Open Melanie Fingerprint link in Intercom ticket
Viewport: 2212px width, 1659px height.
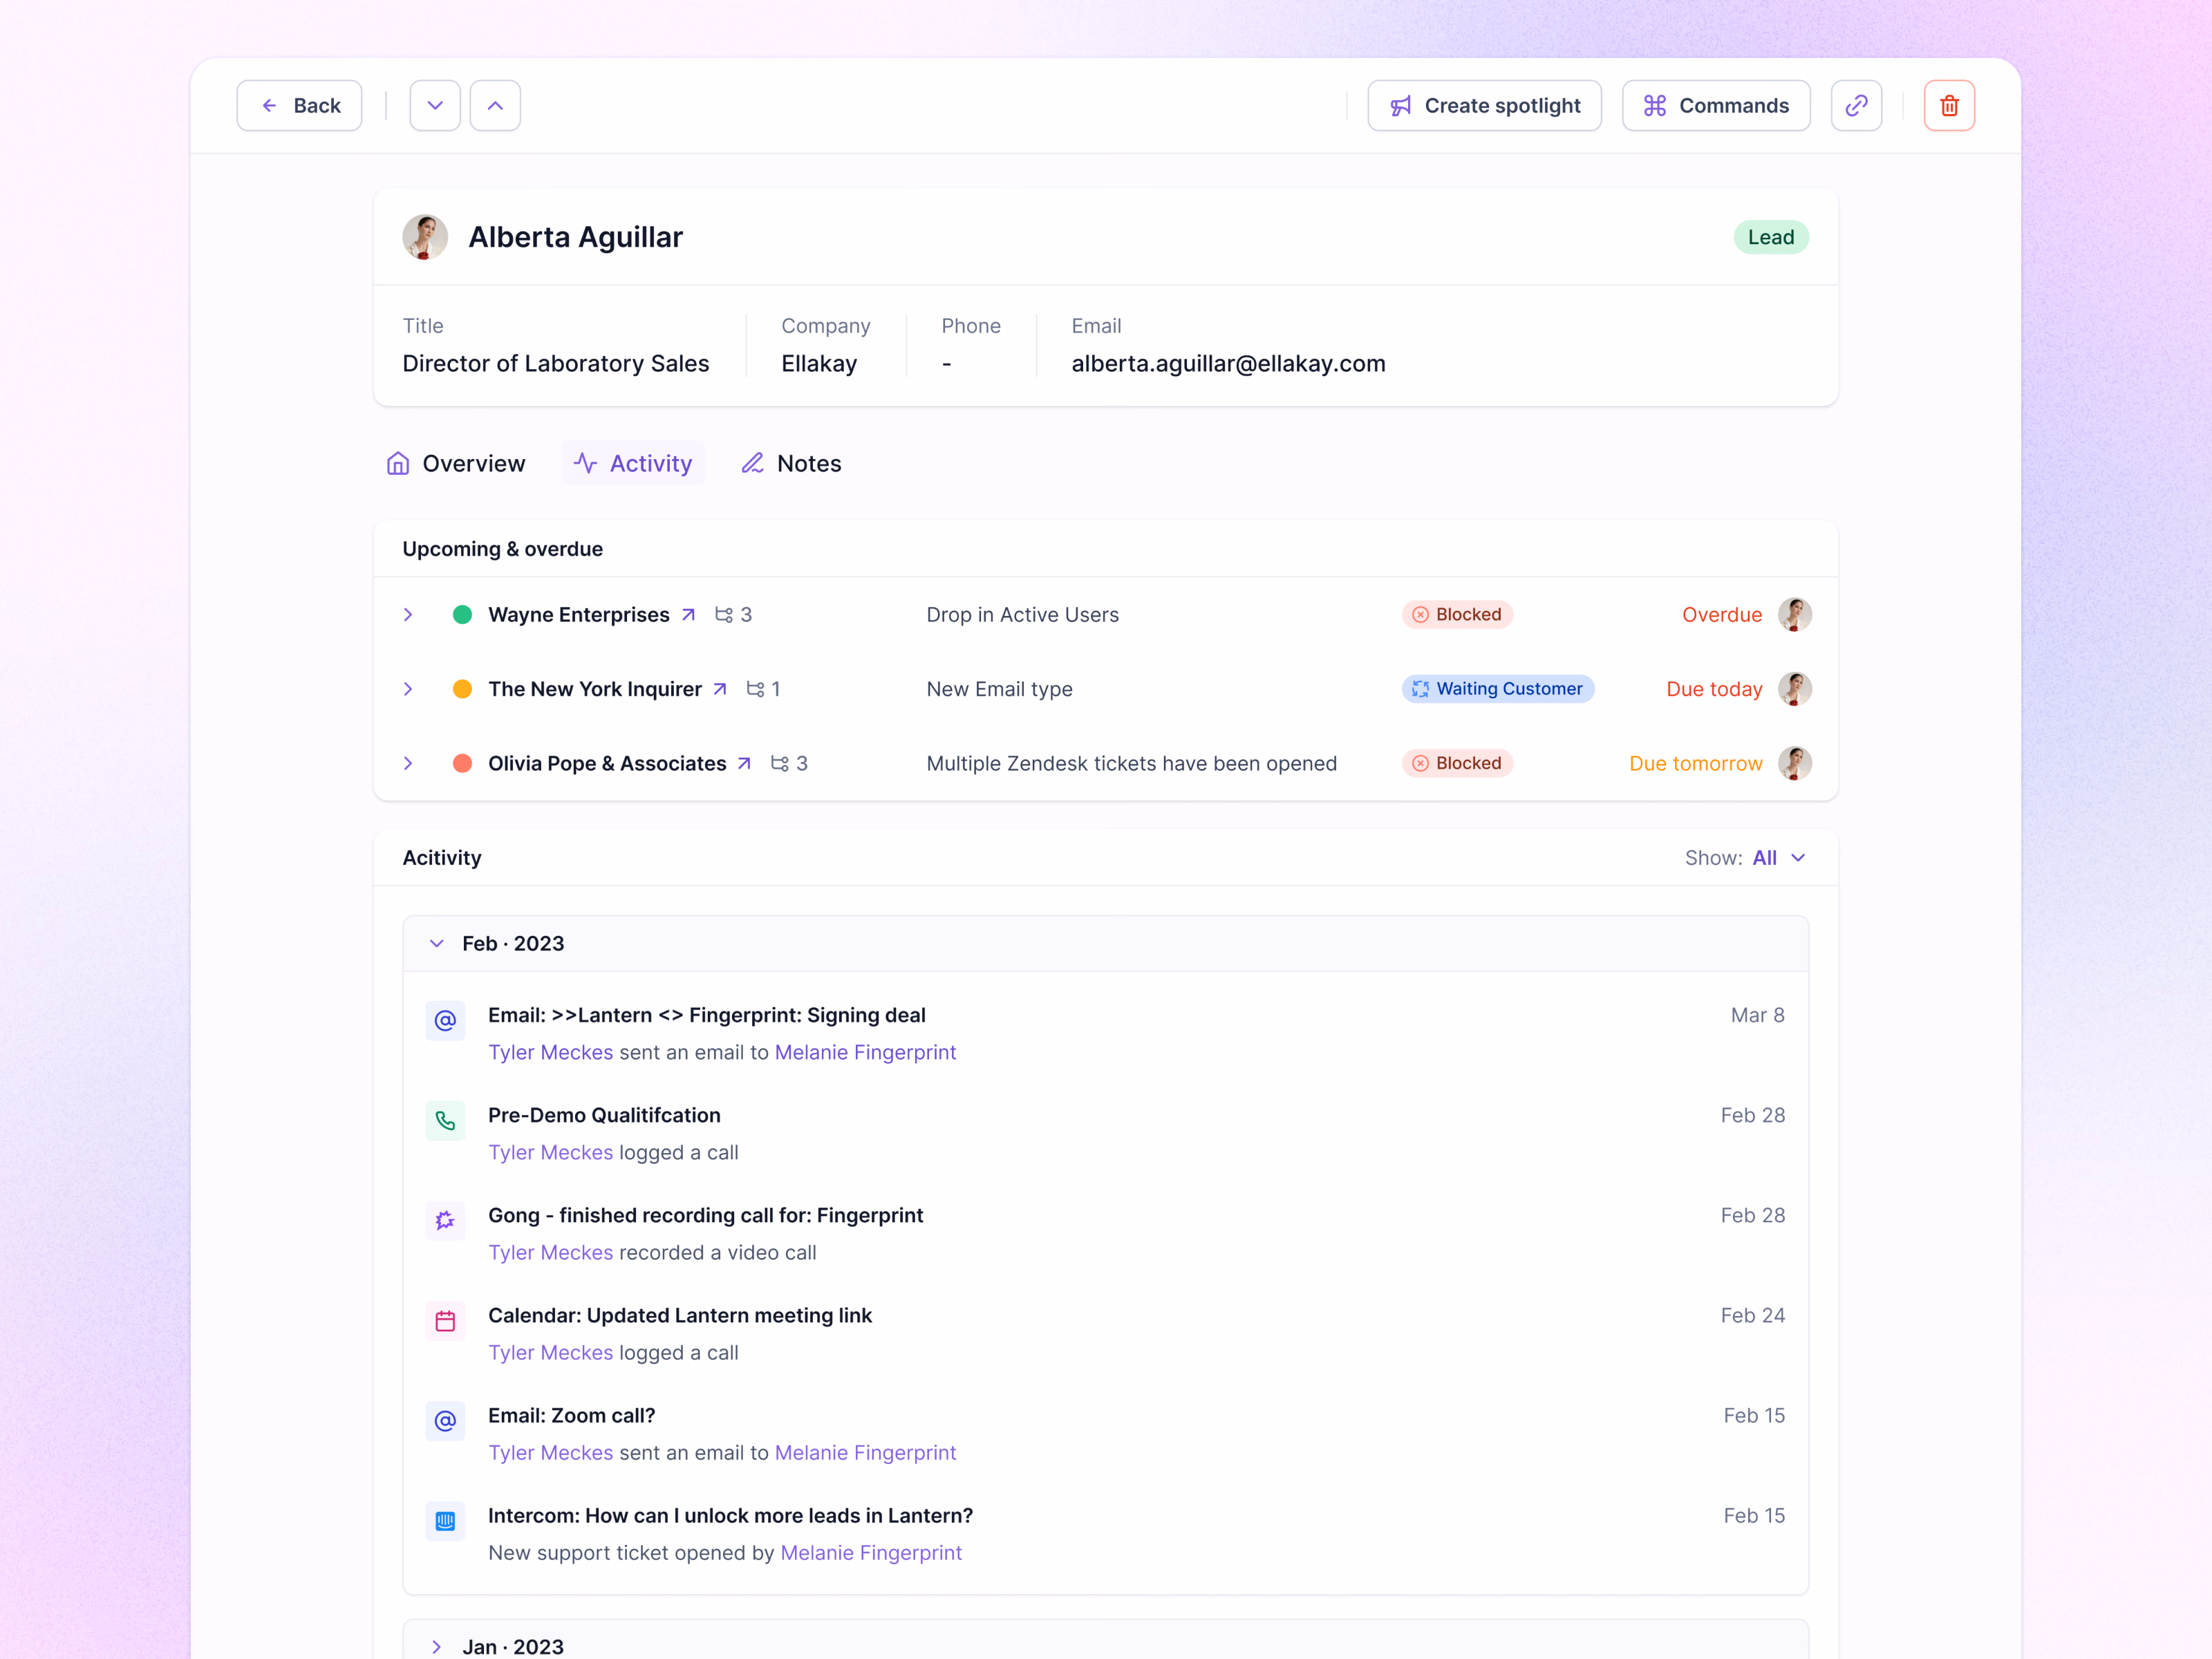click(871, 1552)
